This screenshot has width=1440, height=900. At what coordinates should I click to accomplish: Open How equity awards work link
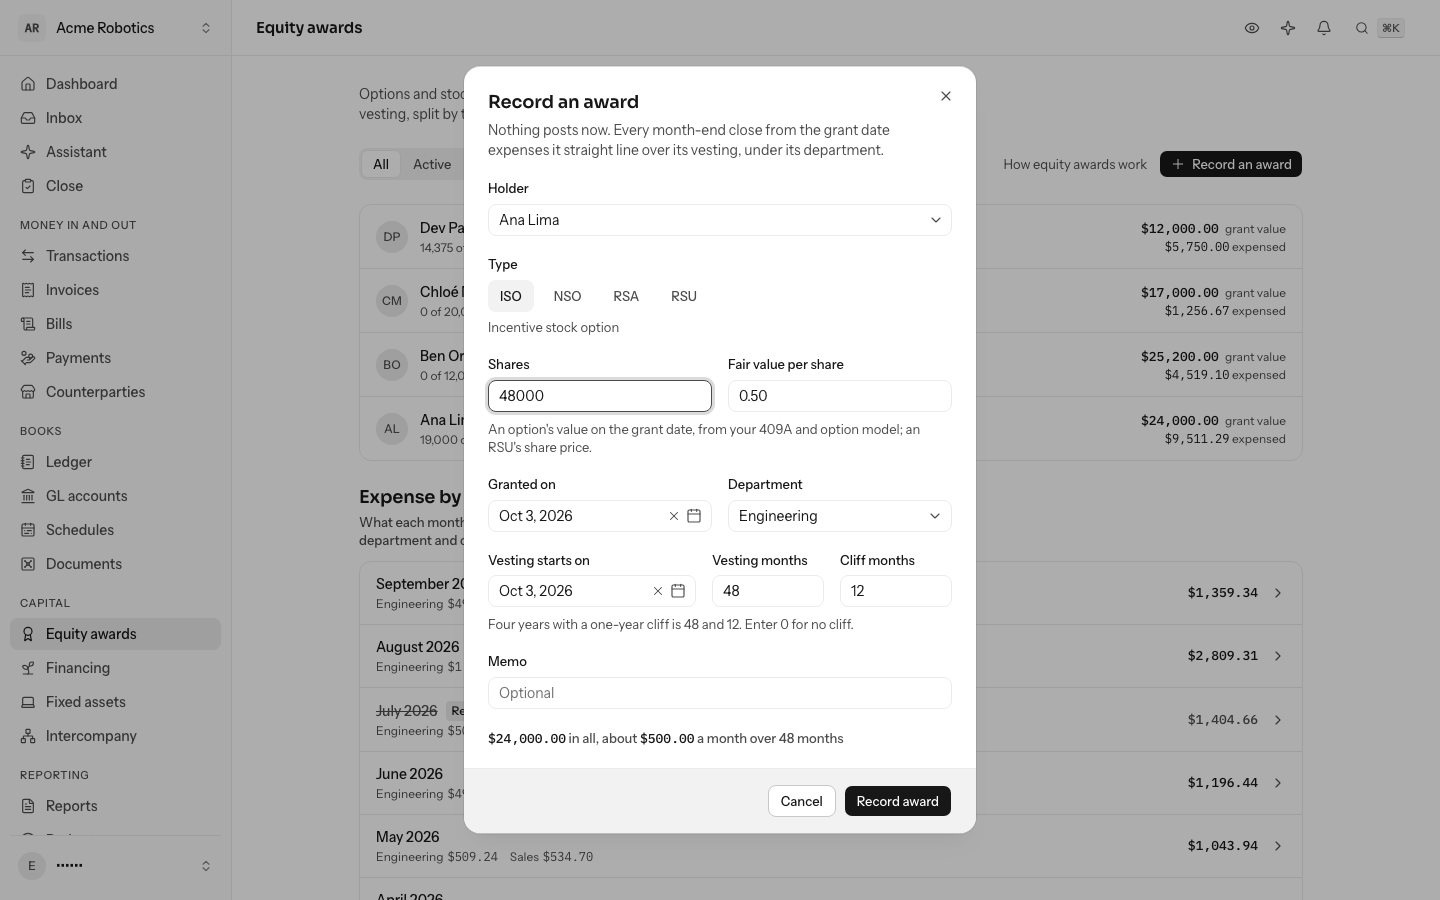point(1075,164)
